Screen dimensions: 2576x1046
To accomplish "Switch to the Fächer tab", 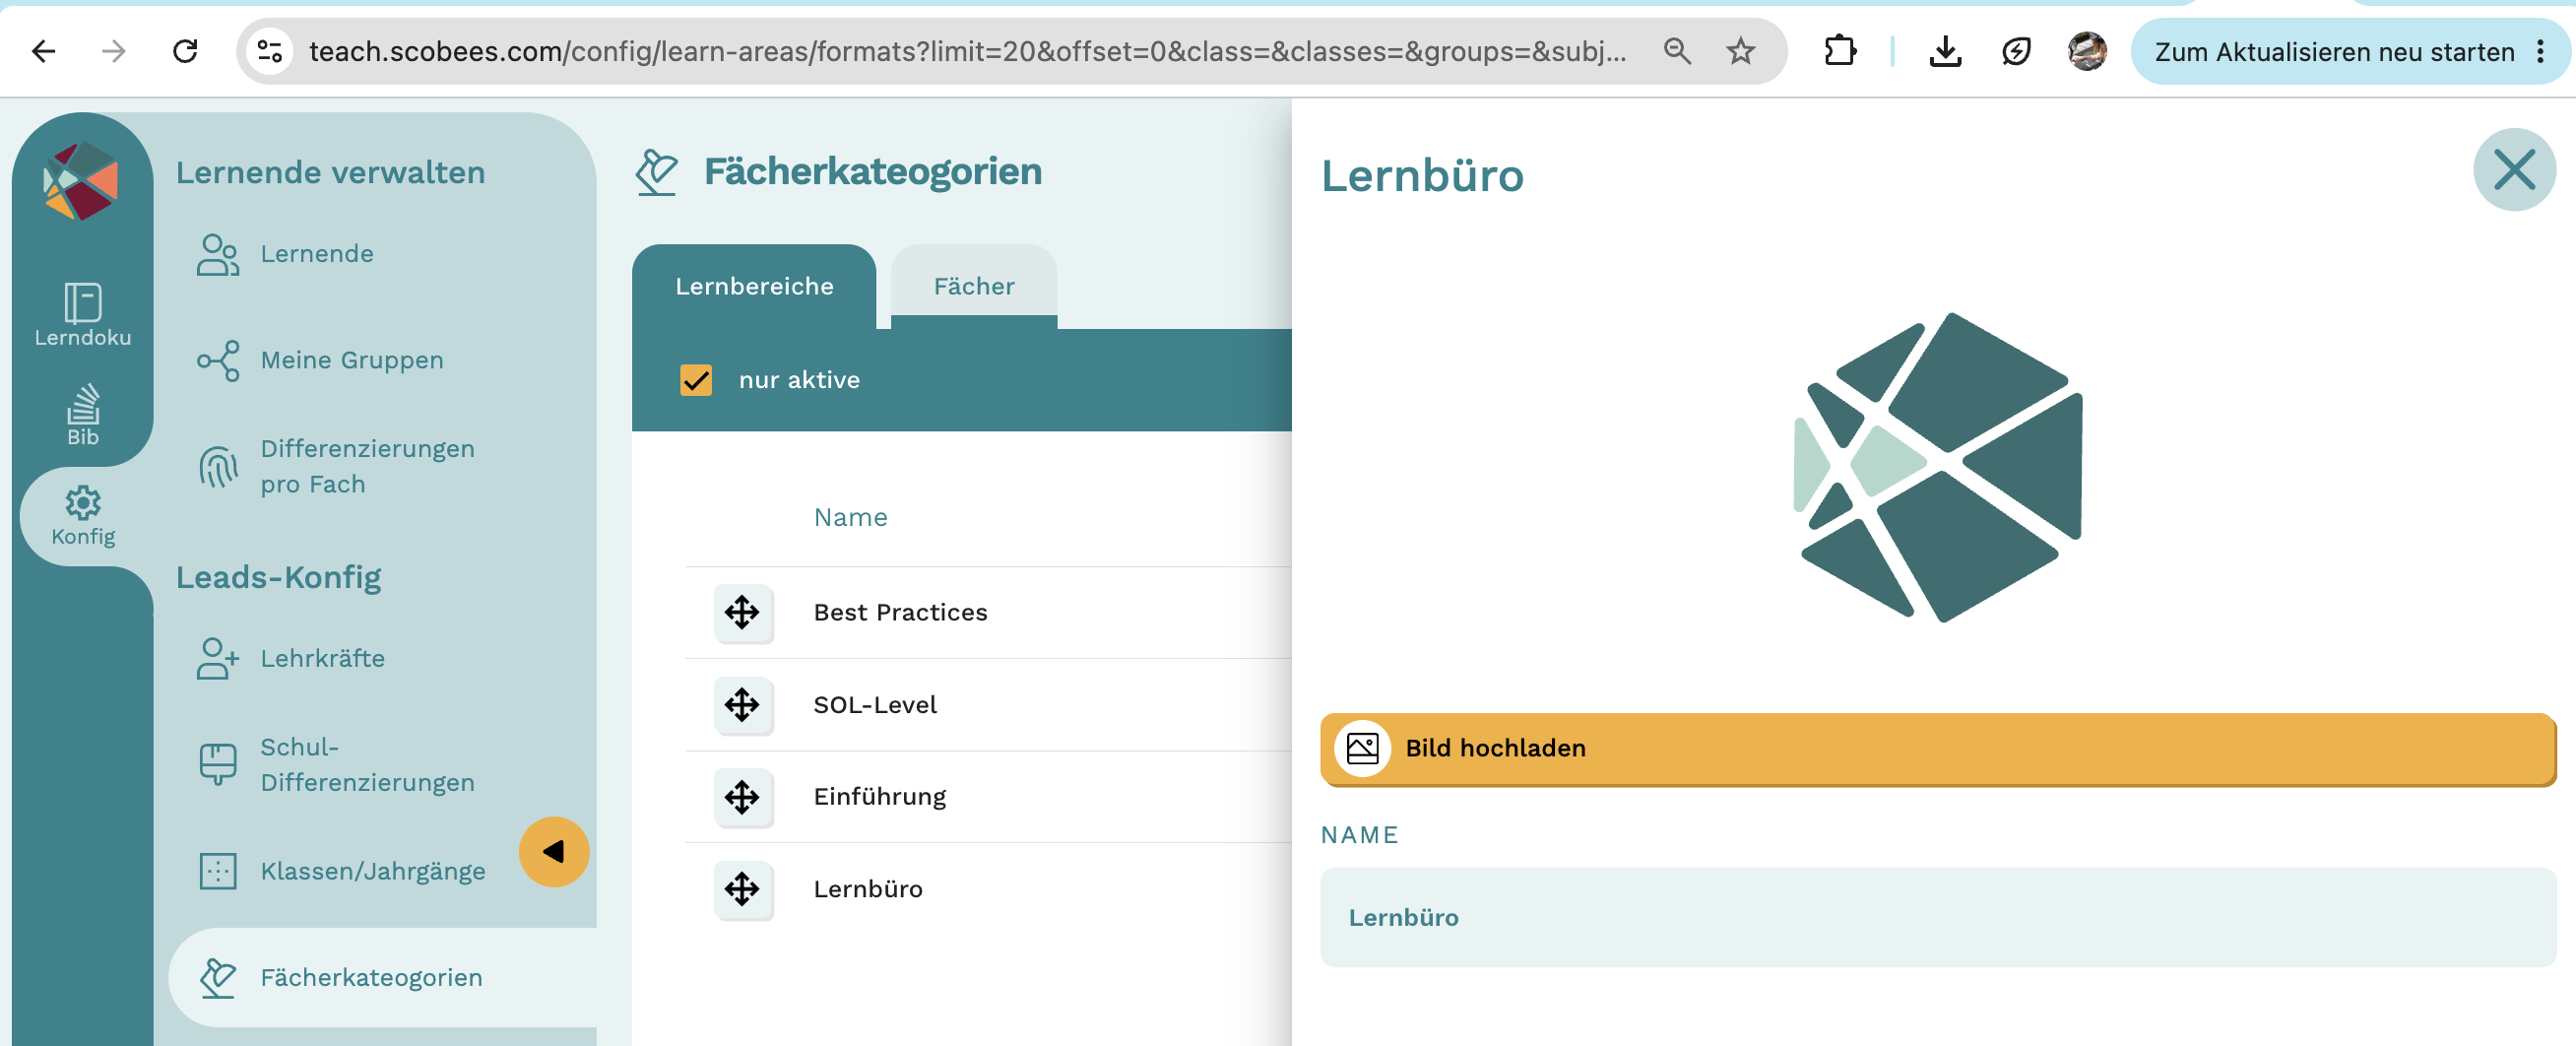I will [x=974, y=286].
